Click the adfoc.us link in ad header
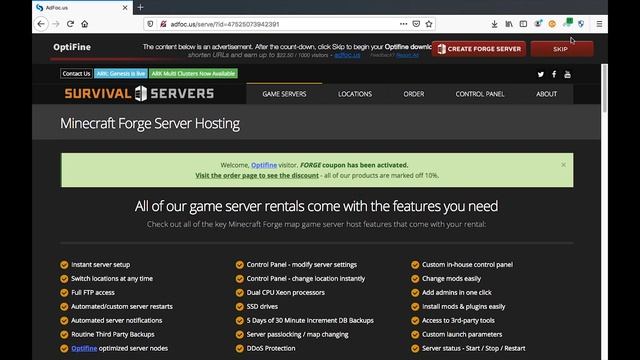The height and width of the screenshot is (360, 640). pyautogui.click(x=347, y=55)
